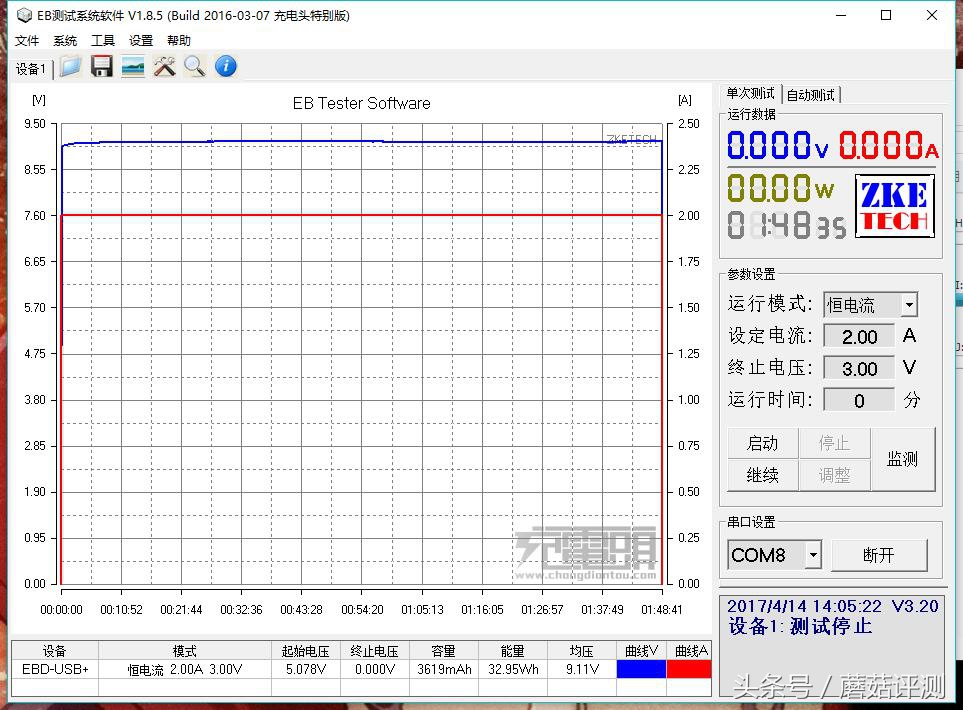Click the 监测 monitor button
963x710 pixels.
pyautogui.click(x=903, y=459)
